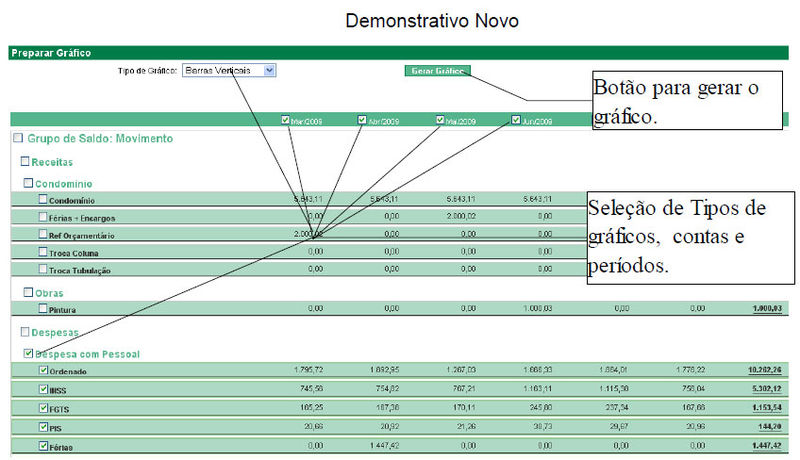Screen dimensions: 800x460
Task: Select the Troca Tubulação checkbox
Action: tap(42, 269)
